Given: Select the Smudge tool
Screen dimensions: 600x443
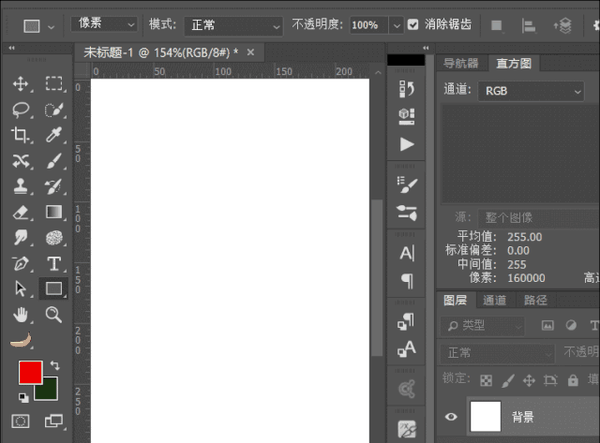Looking at the screenshot, I should coord(21,238).
